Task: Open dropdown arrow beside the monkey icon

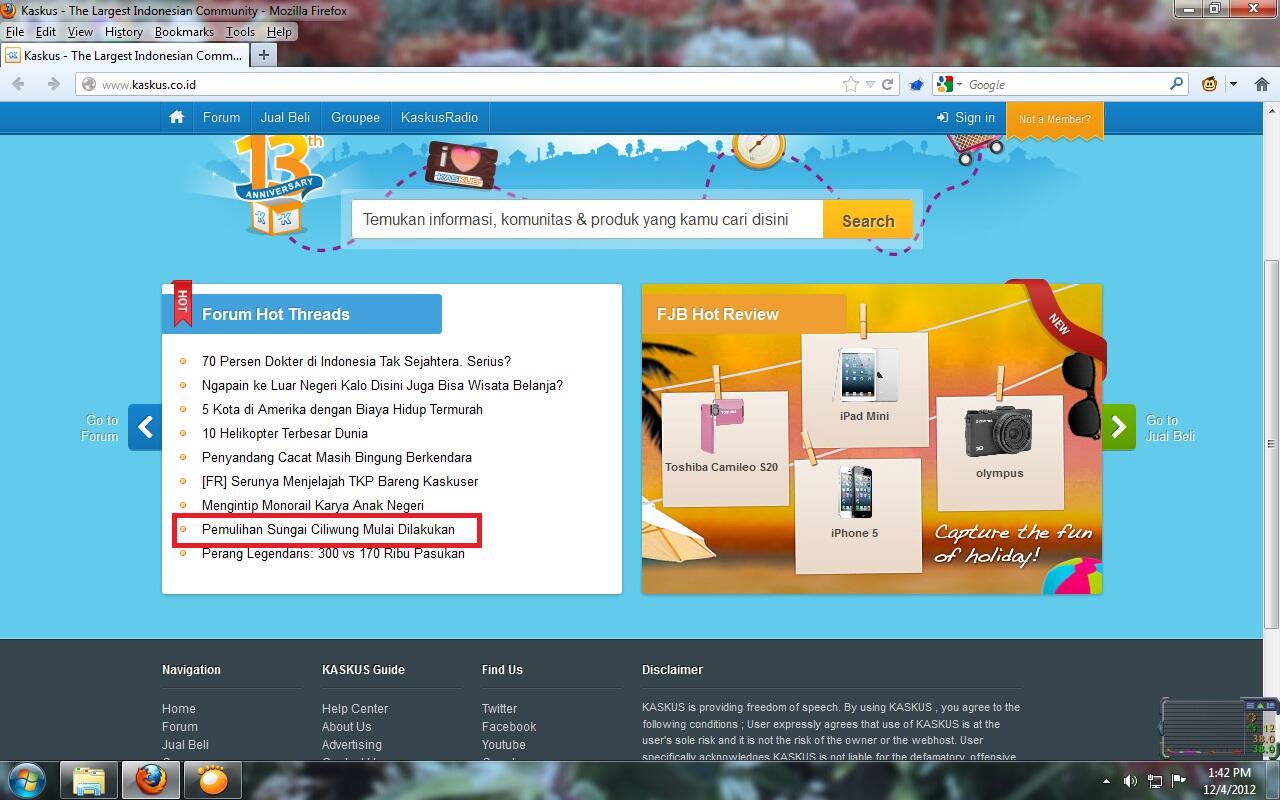Action: (1234, 85)
